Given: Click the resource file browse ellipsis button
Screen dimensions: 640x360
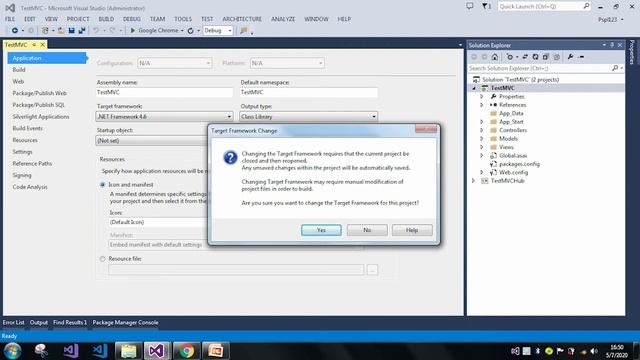Looking at the screenshot, I should tap(372, 270).
